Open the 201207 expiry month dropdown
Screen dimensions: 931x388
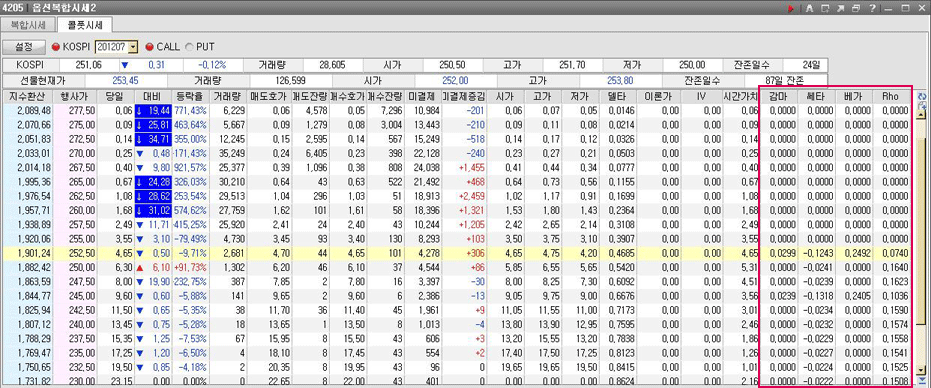(x=133, y=47)
